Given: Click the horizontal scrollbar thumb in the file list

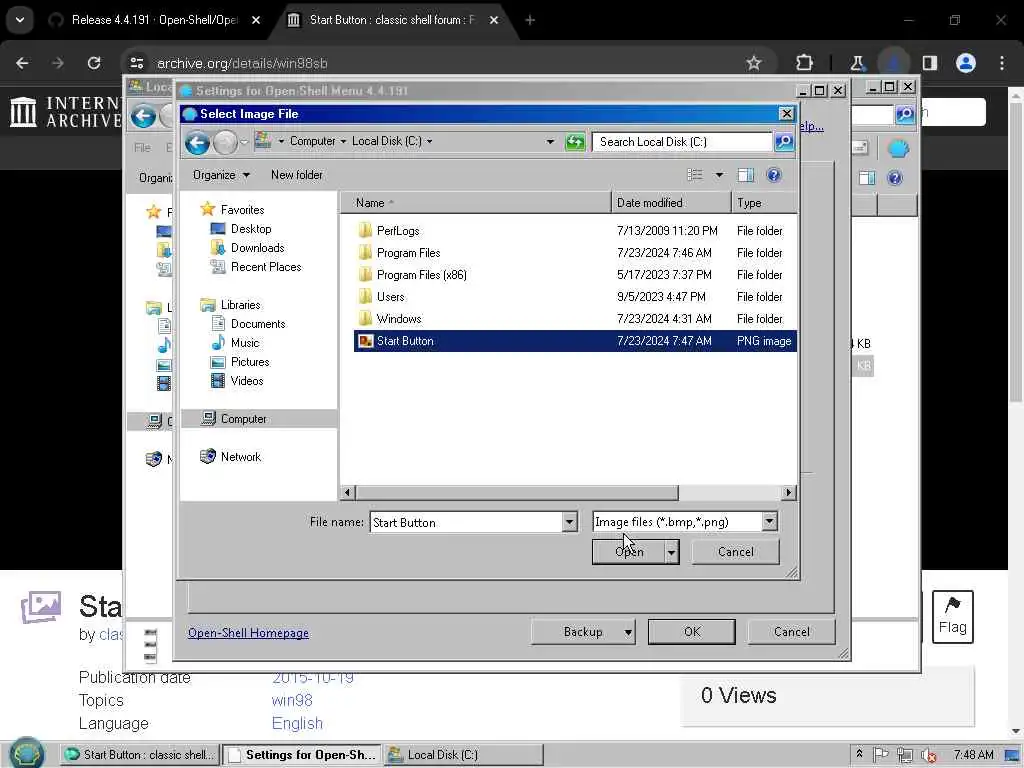Looking at the screenshot, I should (x=517, y=492).
